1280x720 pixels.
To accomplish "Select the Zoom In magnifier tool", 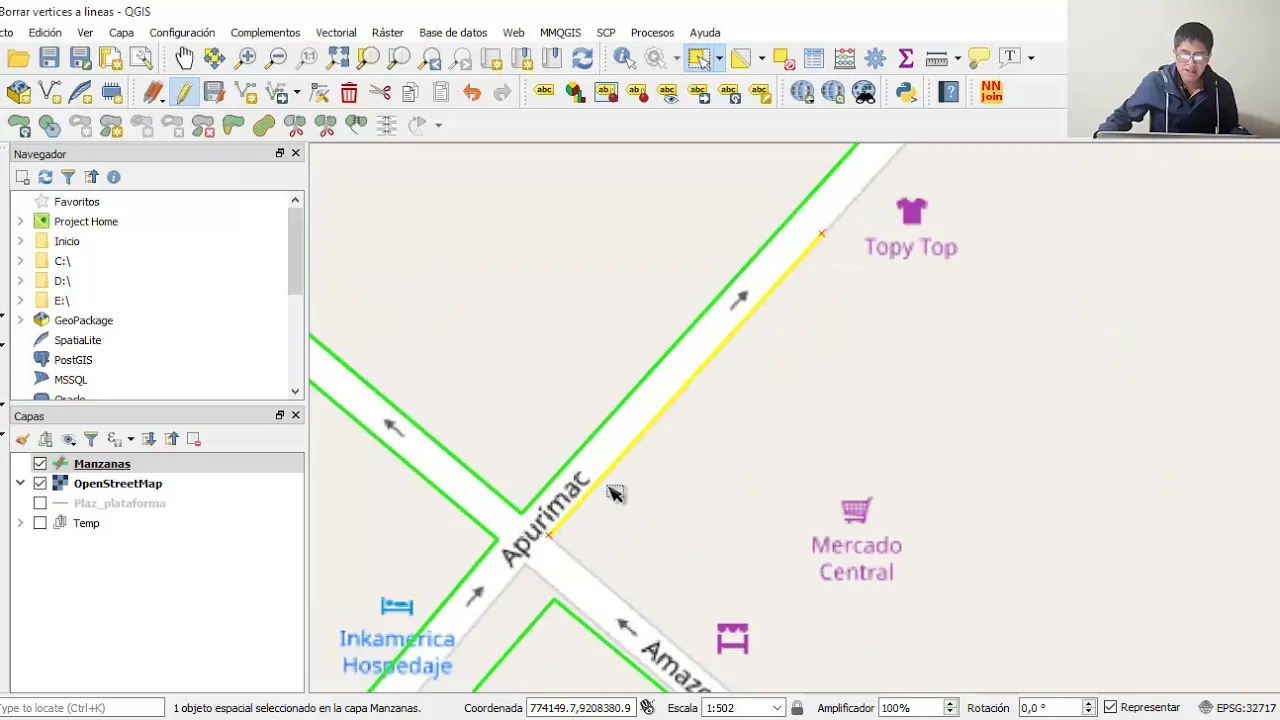I will click(246, 58).
